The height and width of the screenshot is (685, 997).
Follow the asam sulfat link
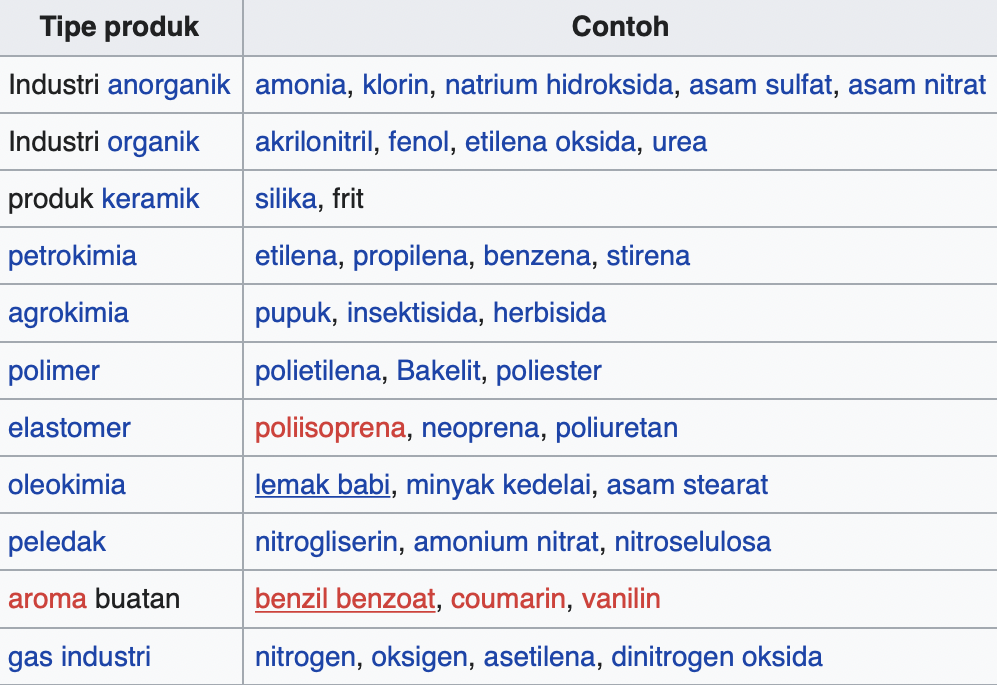pos(760,85)
